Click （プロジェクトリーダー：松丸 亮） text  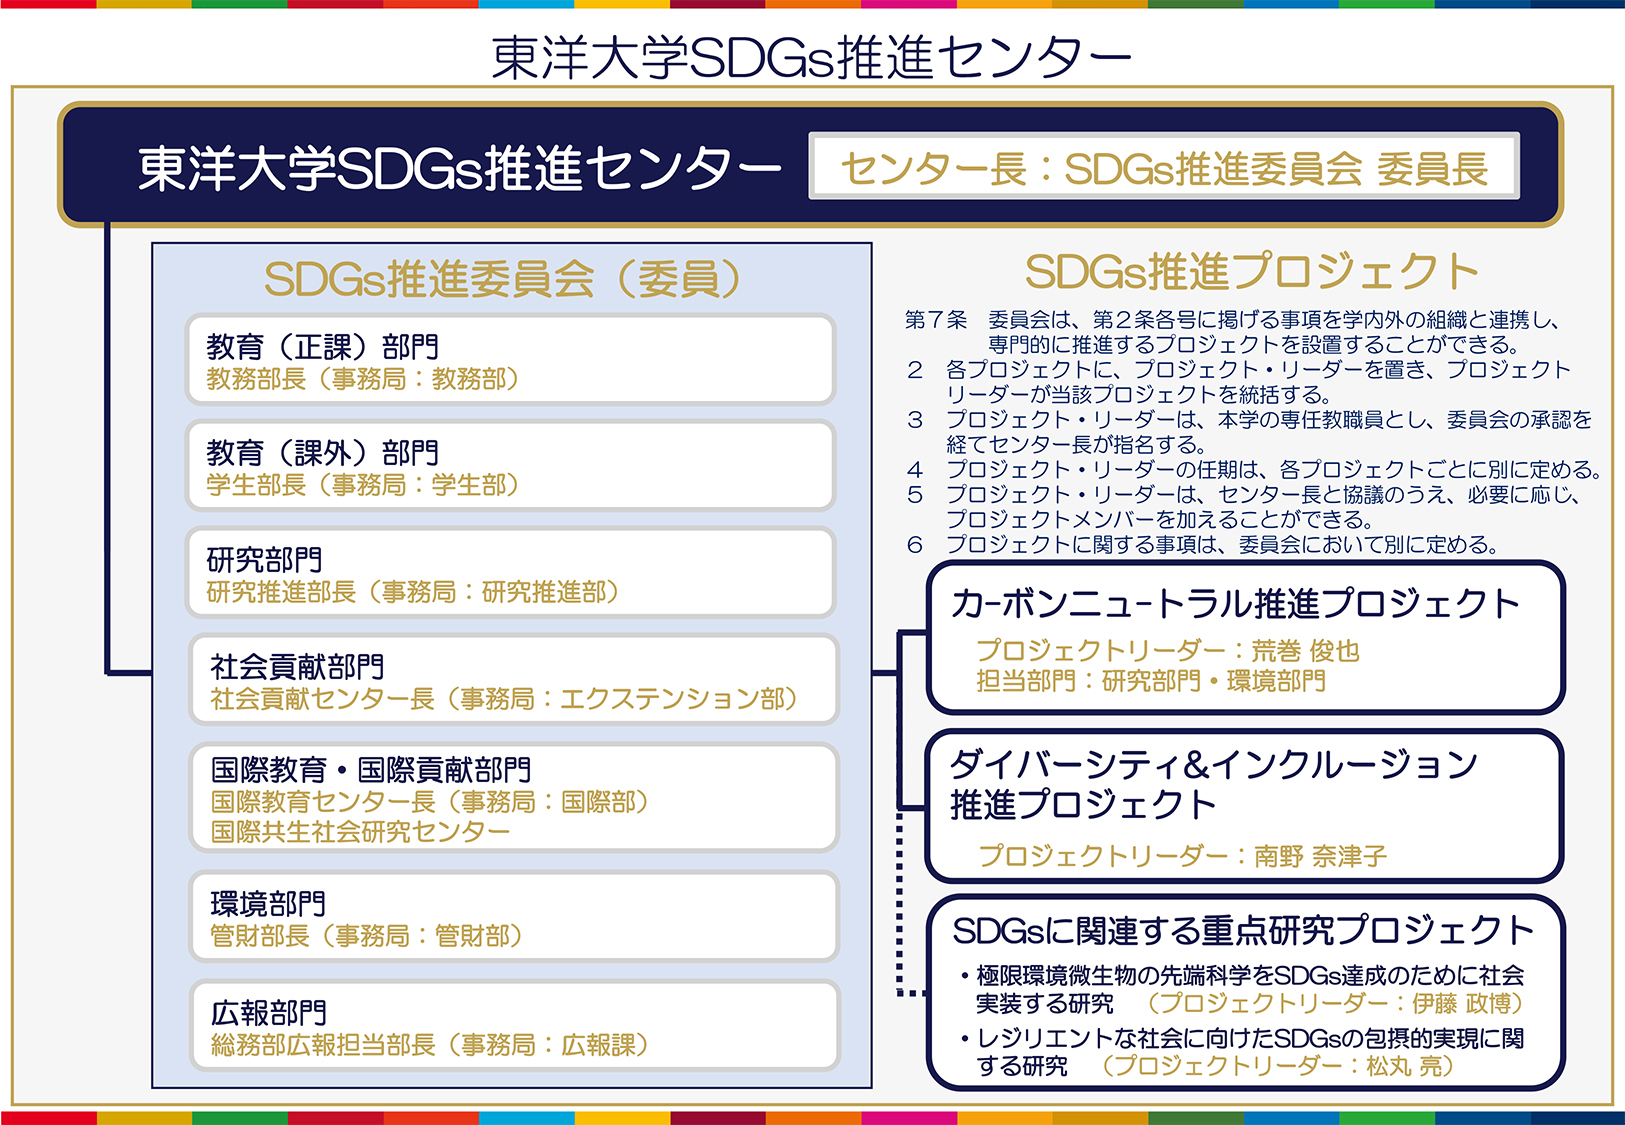click(1278, 1066)
